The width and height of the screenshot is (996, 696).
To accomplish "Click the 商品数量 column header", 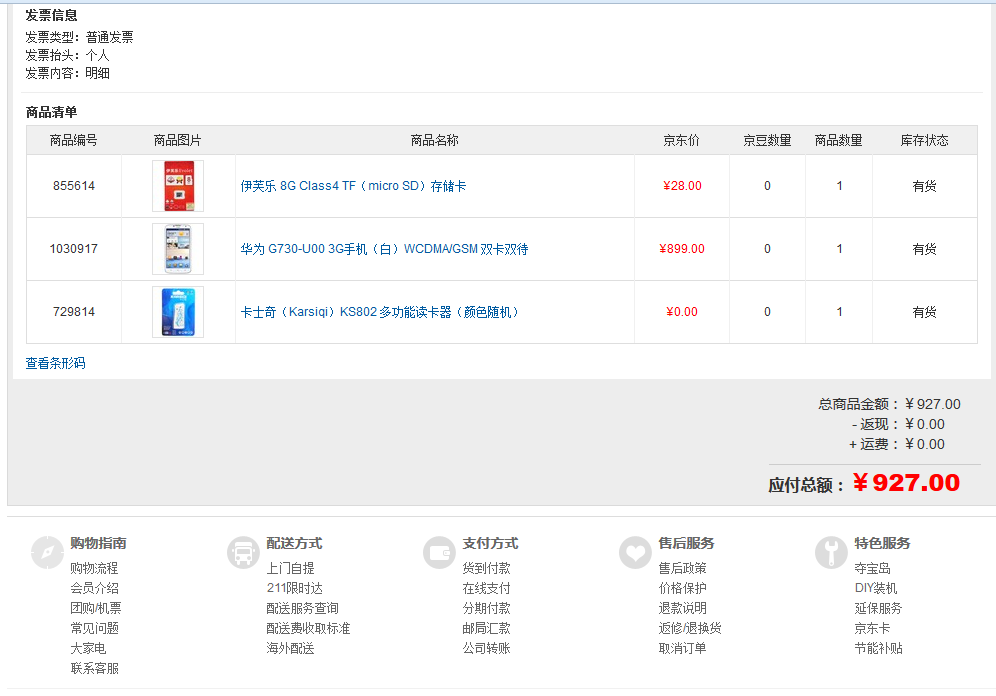I will (838, 140).
